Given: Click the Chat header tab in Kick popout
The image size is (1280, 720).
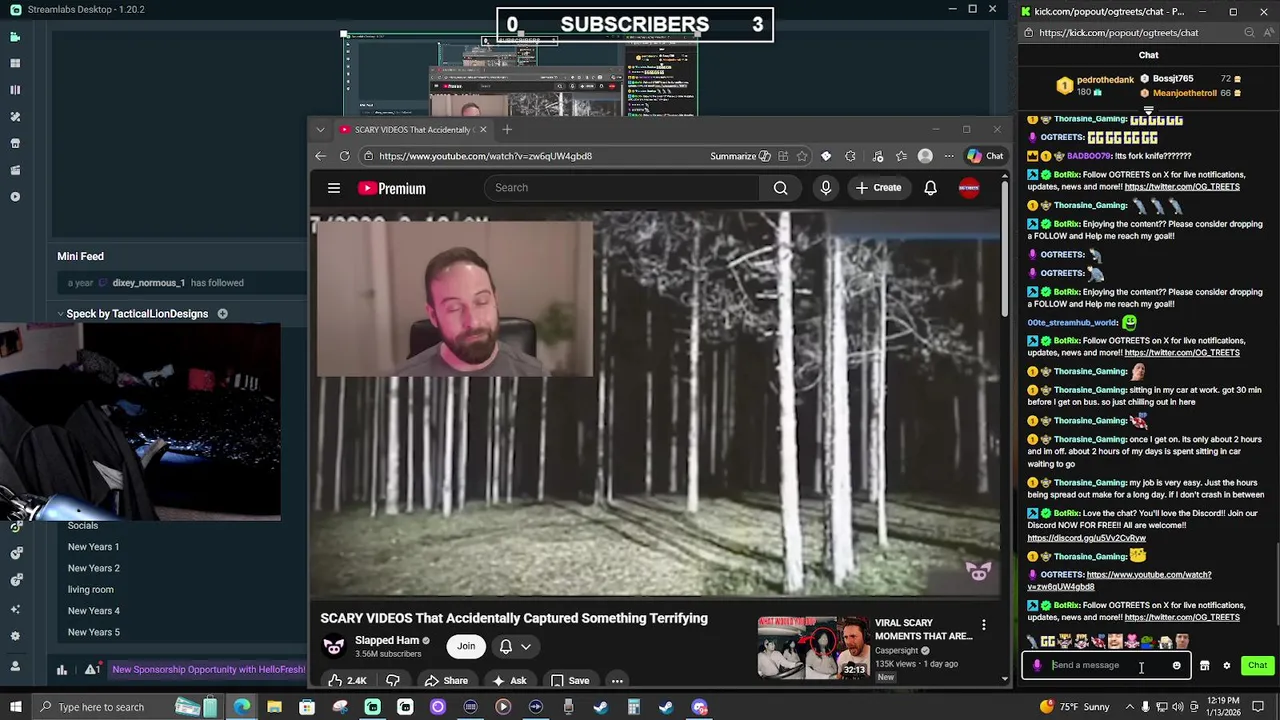Looking at the screenshot, I should (1148, 55).
